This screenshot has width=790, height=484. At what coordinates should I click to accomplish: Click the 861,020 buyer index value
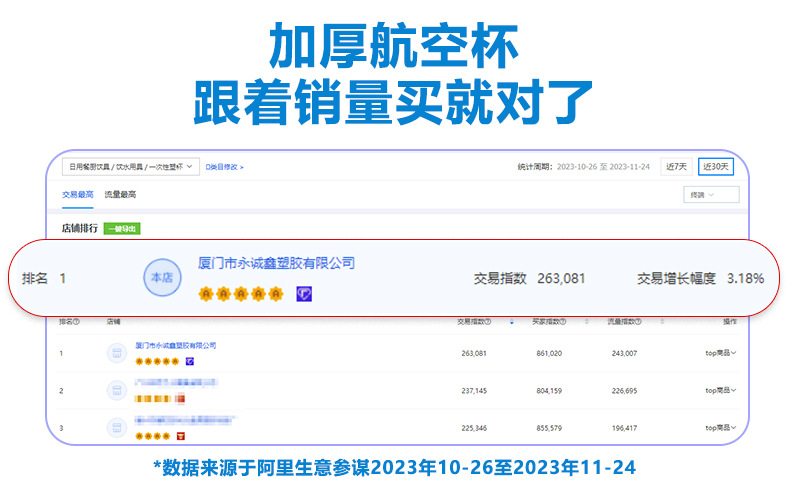point(549,354)
